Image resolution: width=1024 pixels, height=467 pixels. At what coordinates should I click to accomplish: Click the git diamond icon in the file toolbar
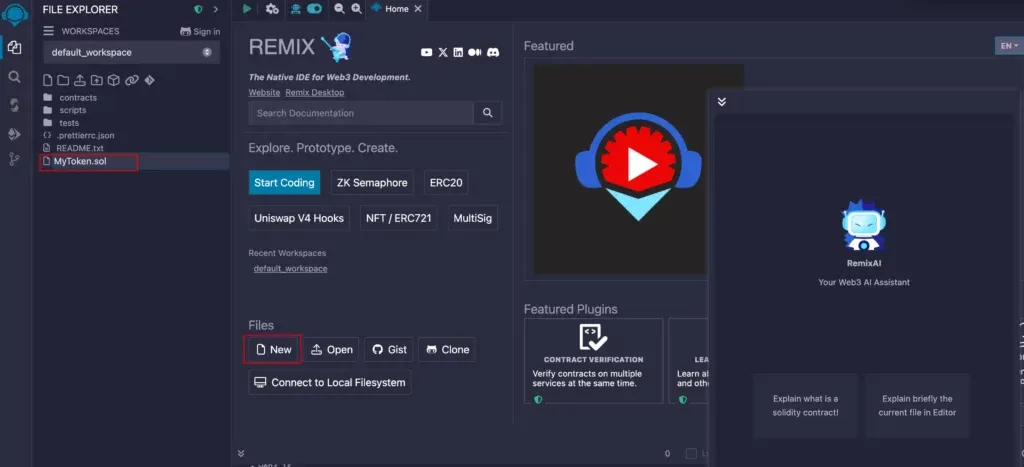coord(150,80)
